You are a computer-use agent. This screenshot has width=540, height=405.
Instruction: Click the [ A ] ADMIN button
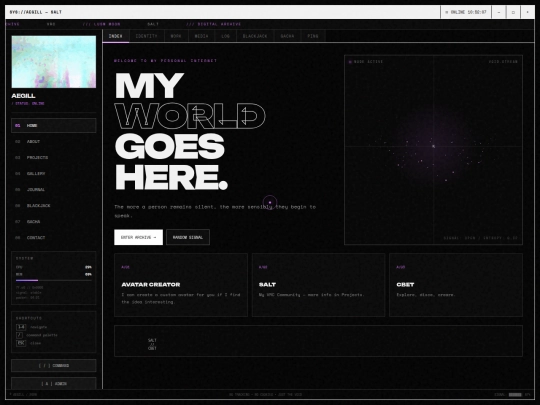click(54, 384)
